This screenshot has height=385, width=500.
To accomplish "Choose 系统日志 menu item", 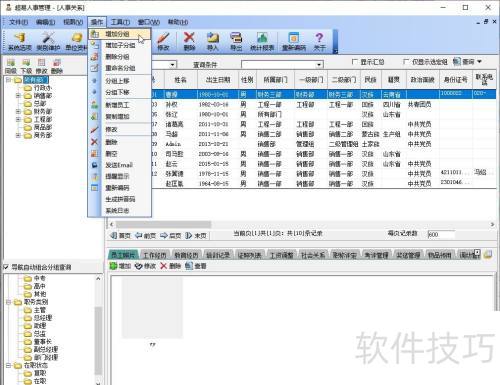I will (x=120, y=211).
